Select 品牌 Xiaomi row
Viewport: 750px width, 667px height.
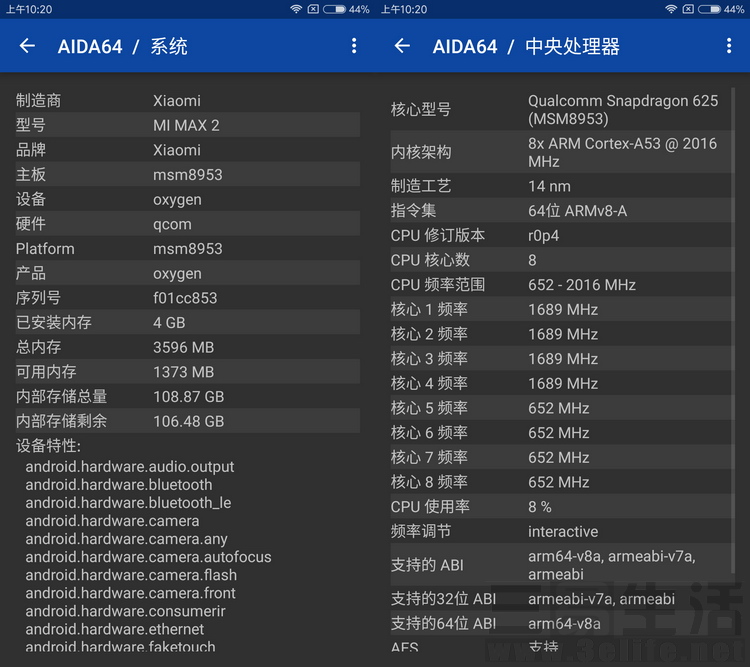pyautogui.click(x=188, y=150)
